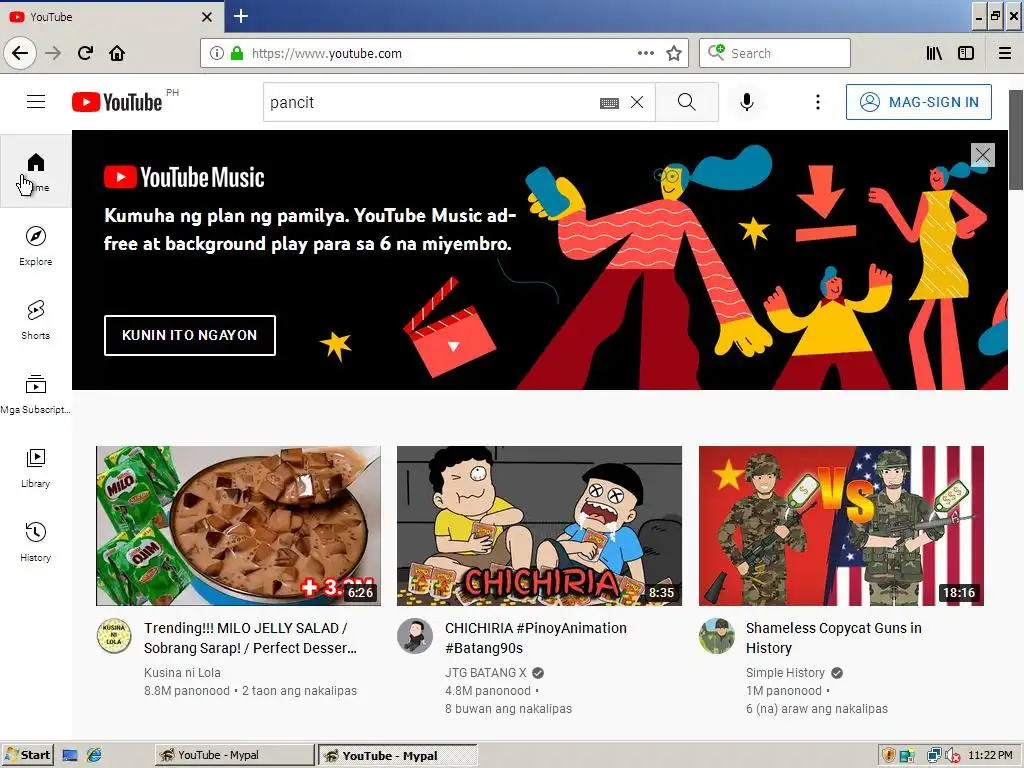The width and height of the screenshot is (1024, 768).
Task: Open a new tab with the plus
Action: 241,16
